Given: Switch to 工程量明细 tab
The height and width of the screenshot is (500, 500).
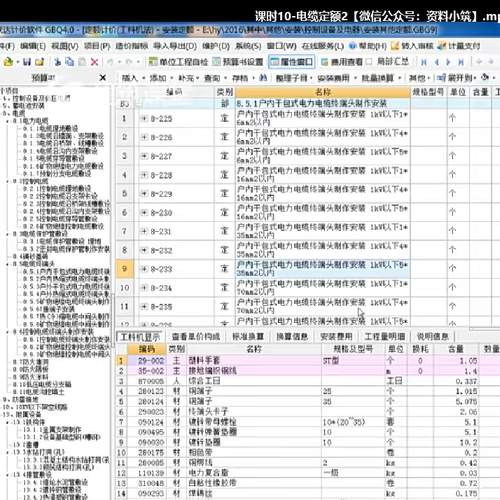Looking at the screenshot, I should click(385, 336).
